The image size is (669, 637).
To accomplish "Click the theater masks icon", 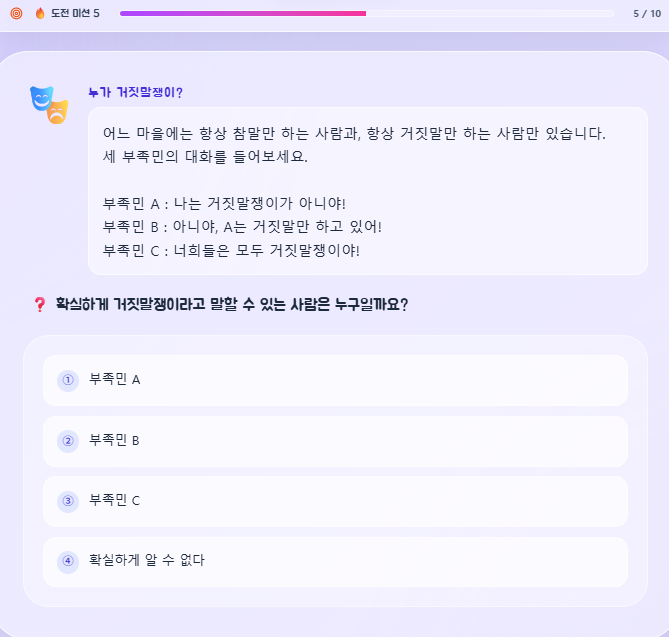I will click(x=49, y=105).
